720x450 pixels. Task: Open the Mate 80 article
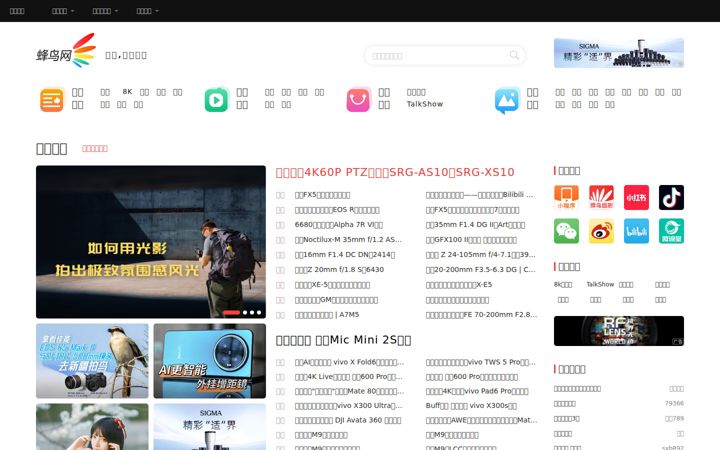point(349,392)
